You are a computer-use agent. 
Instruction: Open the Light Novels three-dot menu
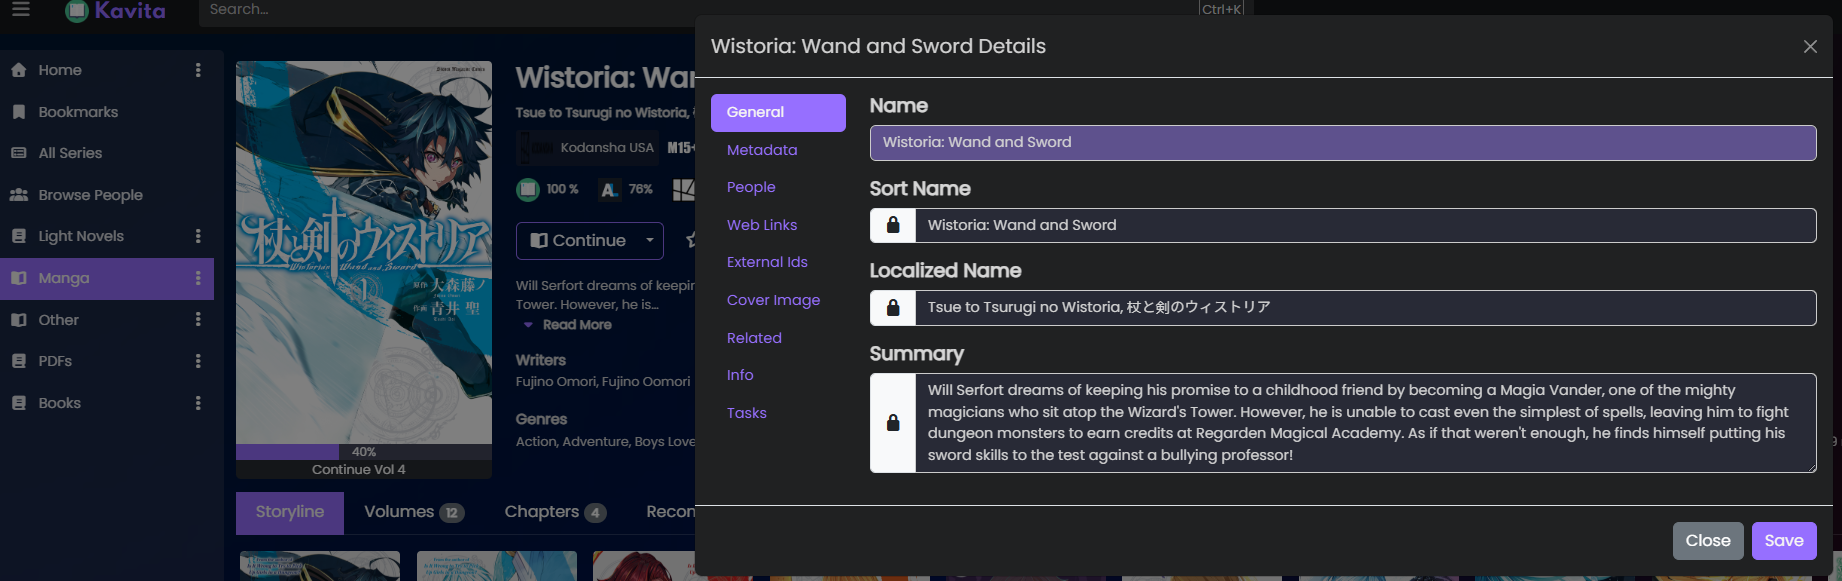tap(198, 236)
